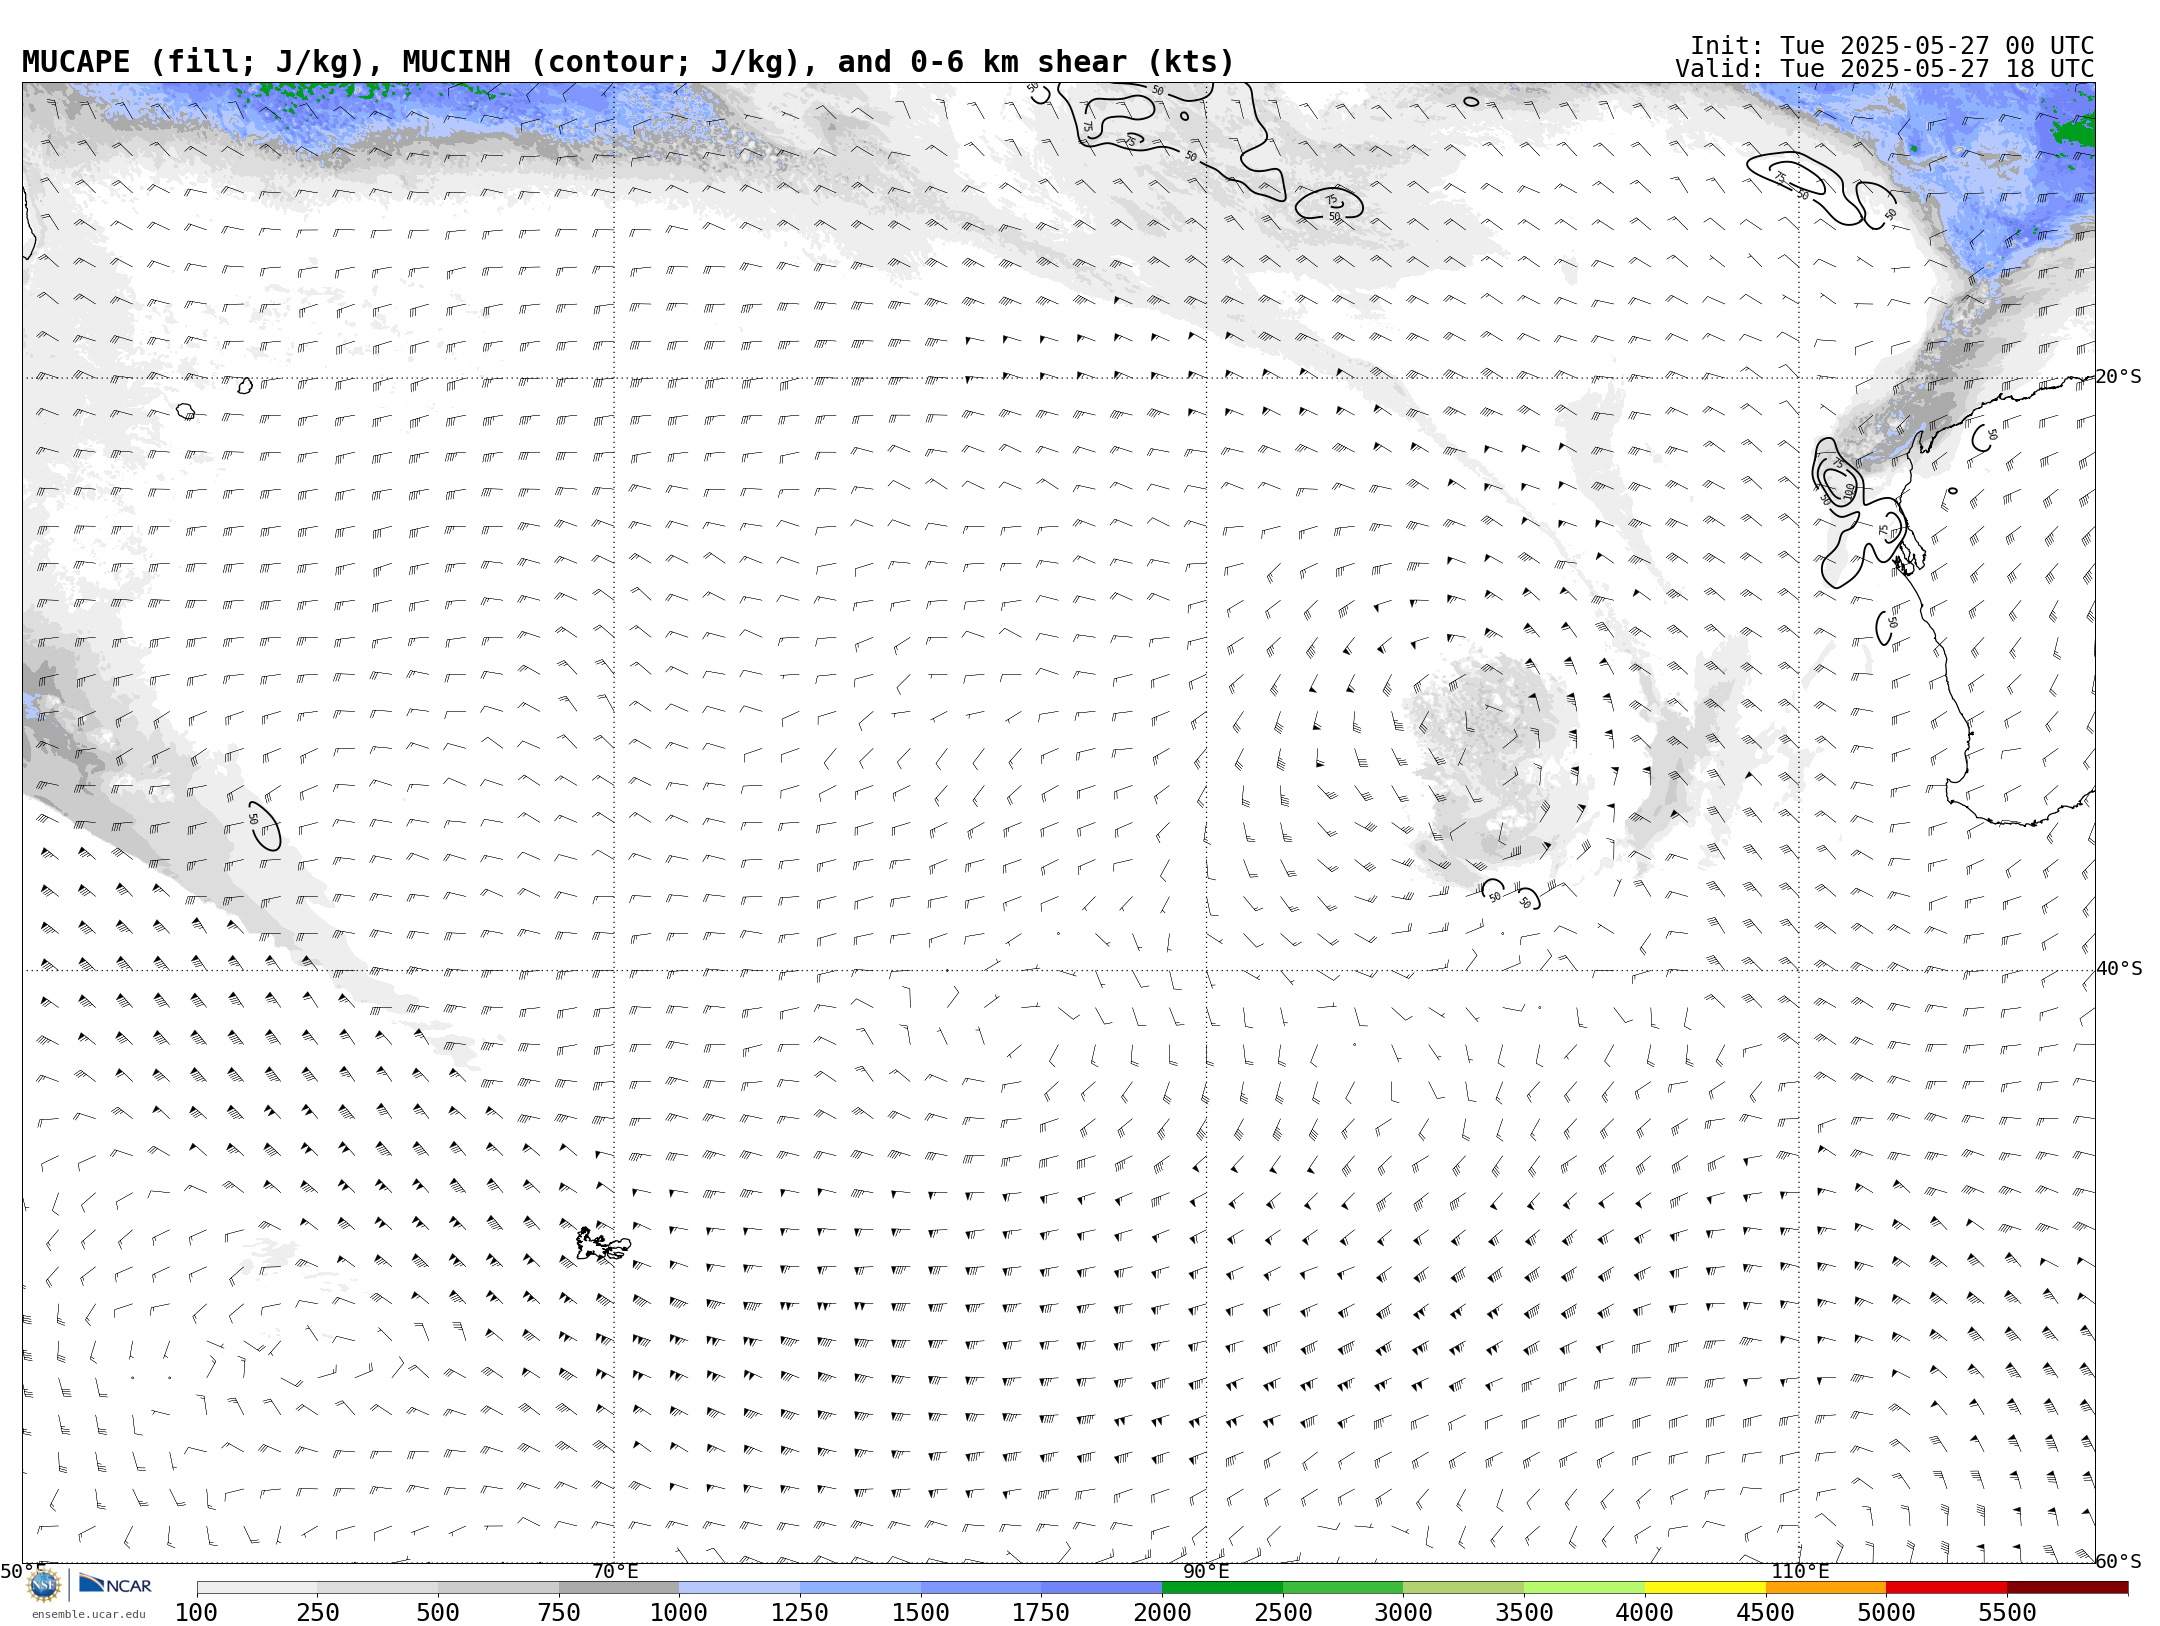Open the ensemble.ucar.edu link text
The image size is (2160, 1626).
88,1614
